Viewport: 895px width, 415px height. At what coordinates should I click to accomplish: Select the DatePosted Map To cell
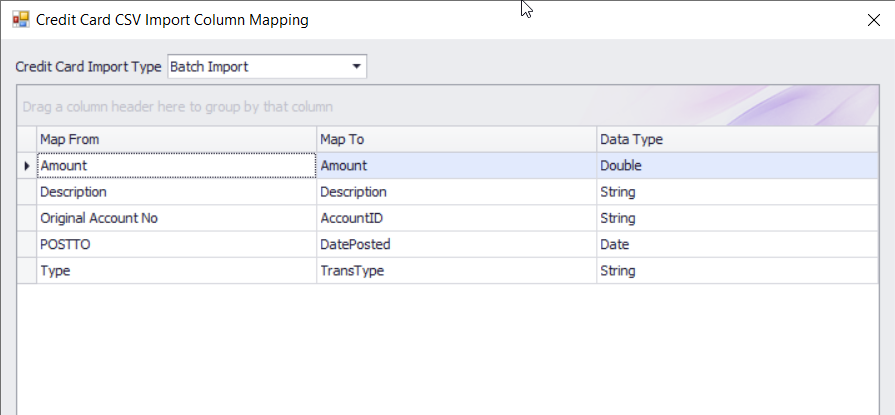(456, 244)
